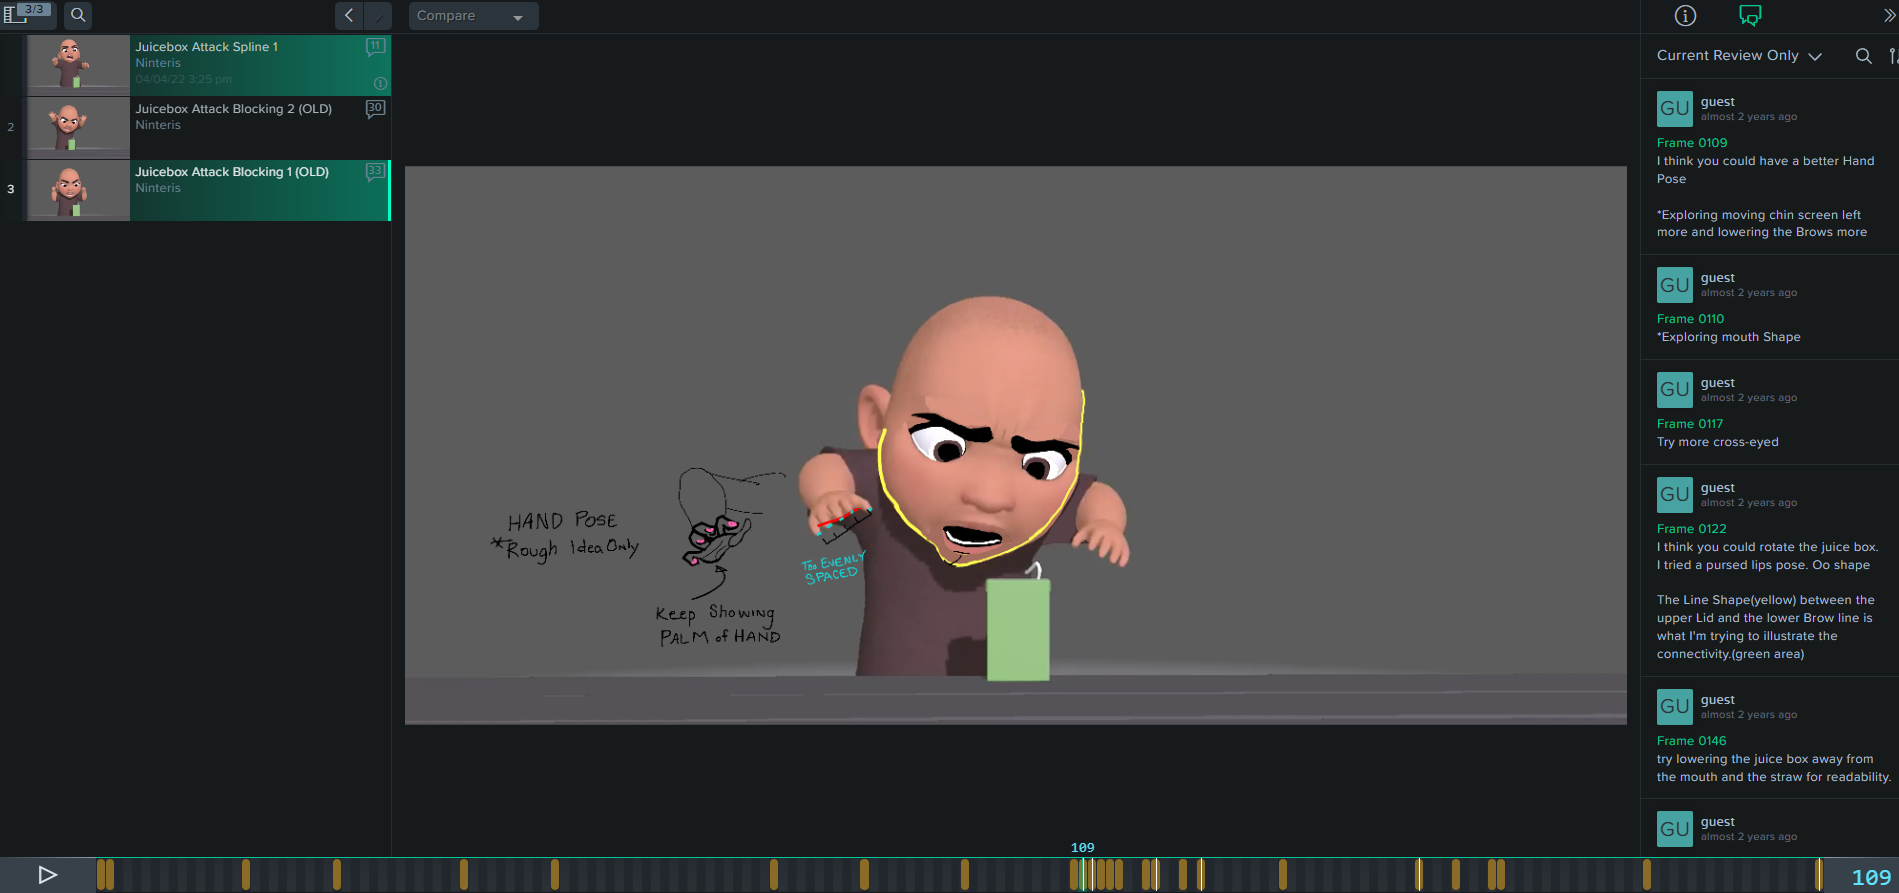Open the Compare dropdown
This screenshot has width=1899, height=893.
pos(473,16)
